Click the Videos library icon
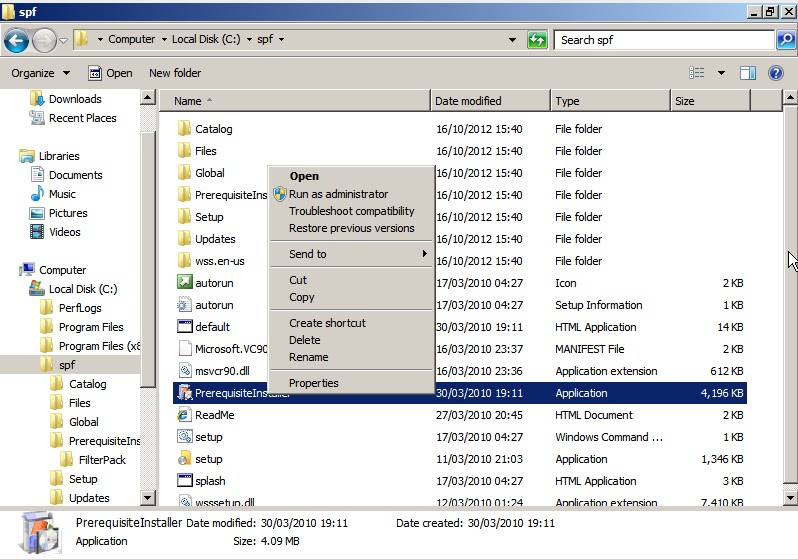This screenshot has height=560, width=798. (x=37, y=232)
